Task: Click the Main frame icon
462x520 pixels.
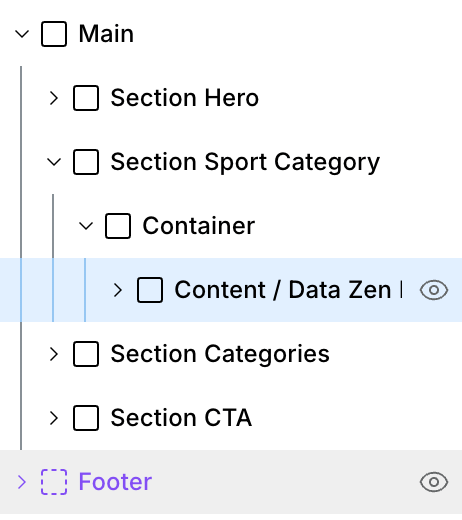Action: coord(54,34)
